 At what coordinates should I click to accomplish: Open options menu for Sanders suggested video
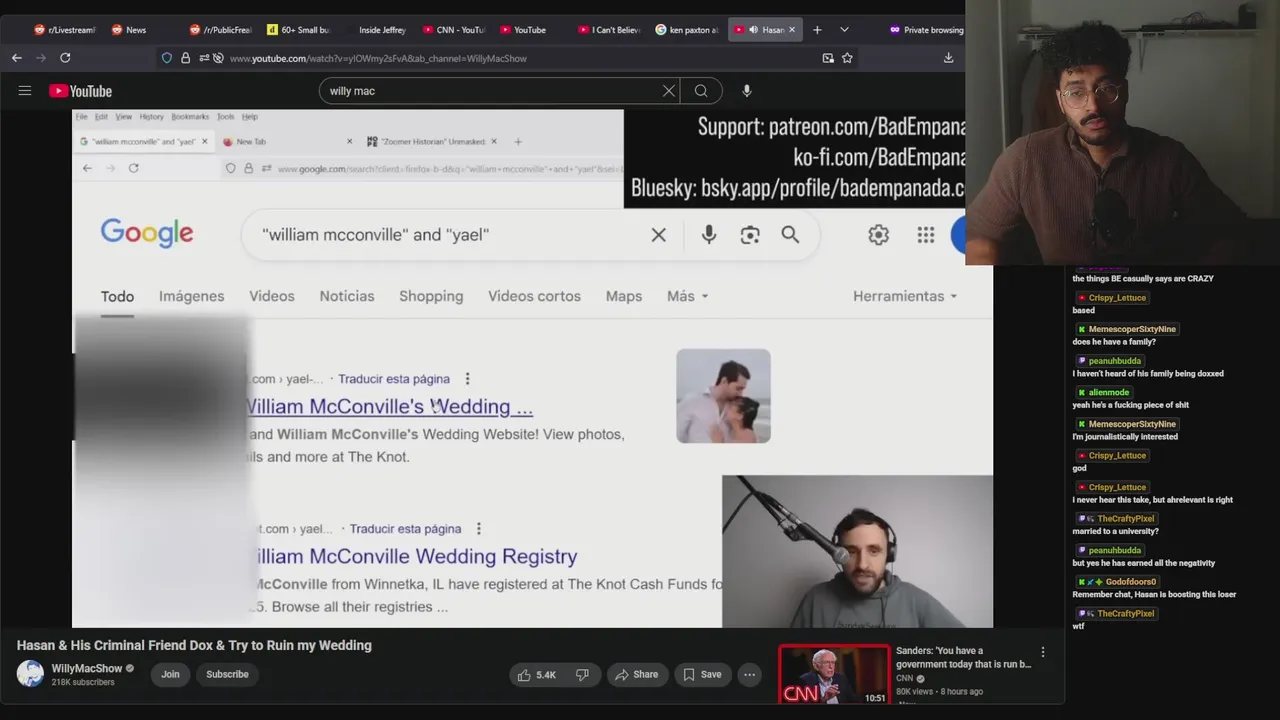click(1043, 652)
